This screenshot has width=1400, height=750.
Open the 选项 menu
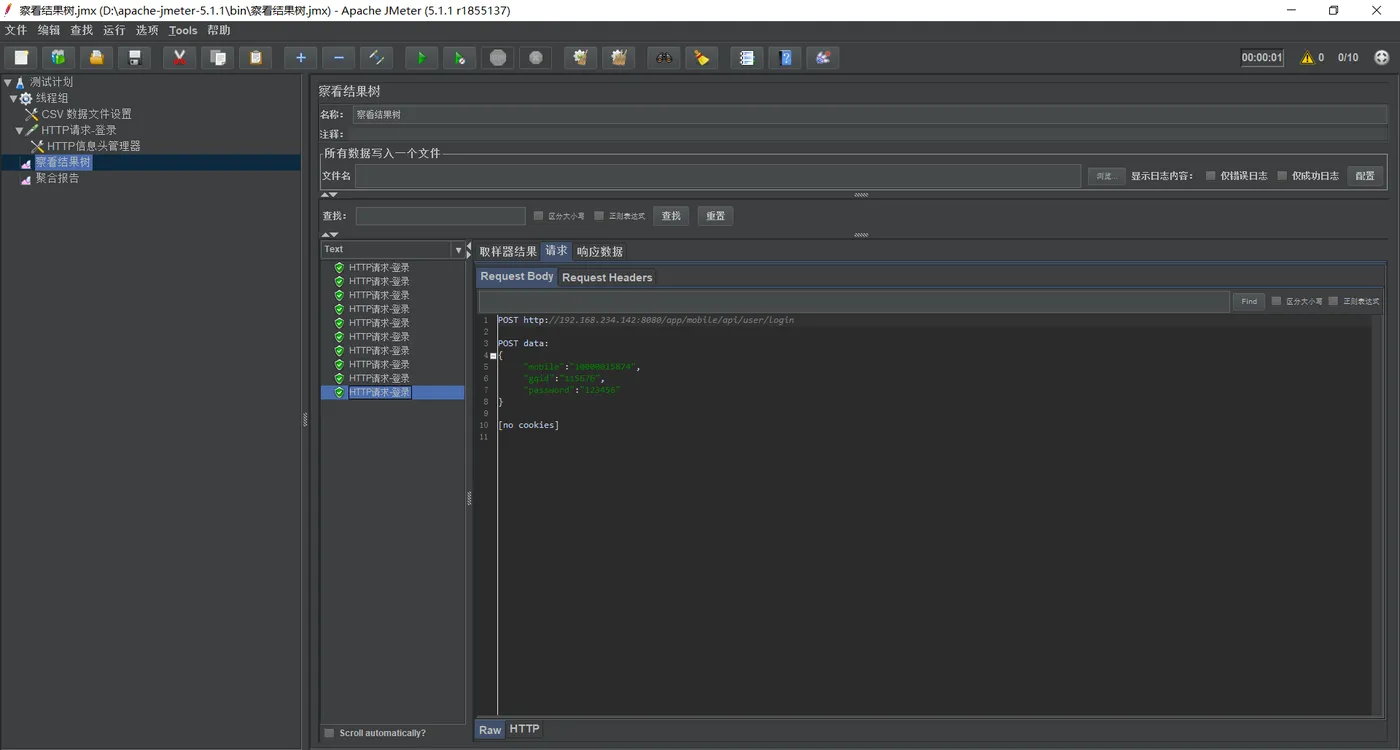tap(147, 30)
